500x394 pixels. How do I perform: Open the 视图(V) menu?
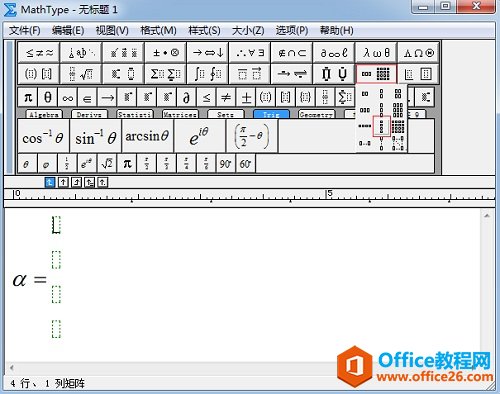[112, 31]
